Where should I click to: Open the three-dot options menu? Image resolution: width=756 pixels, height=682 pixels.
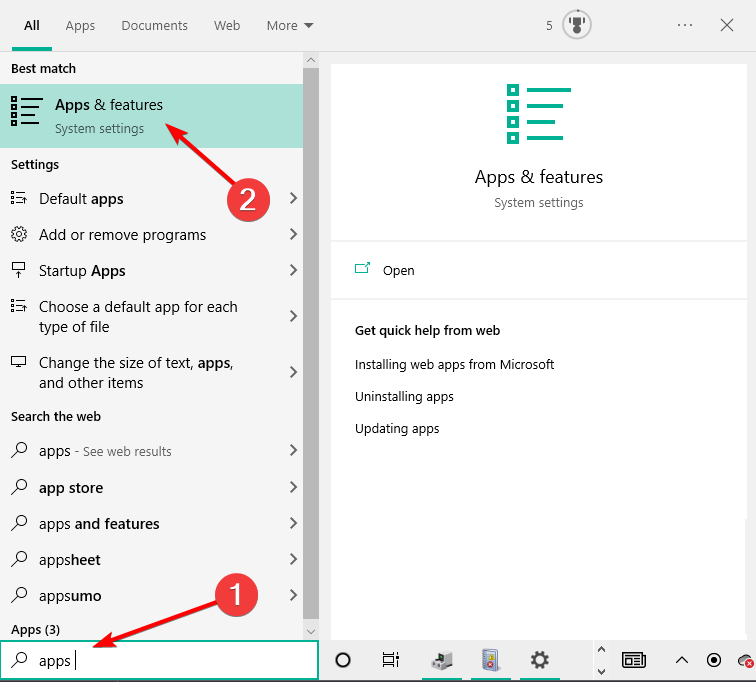685,25
